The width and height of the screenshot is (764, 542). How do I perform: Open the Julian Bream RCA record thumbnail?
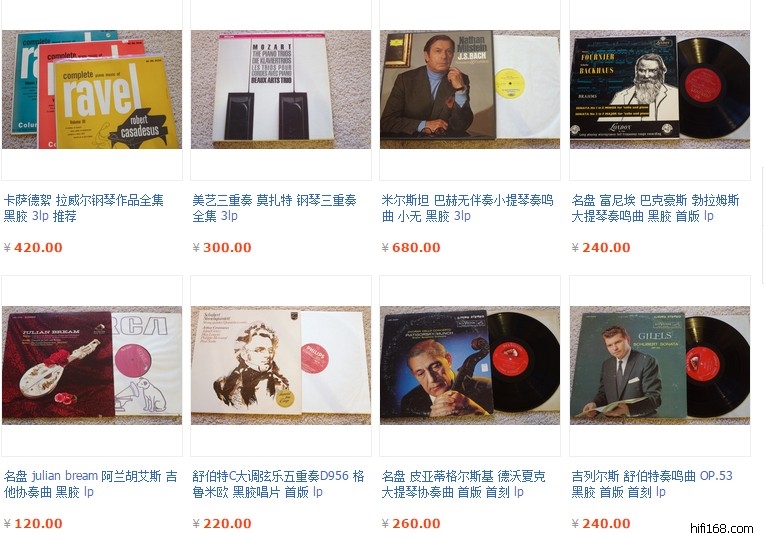(x=92, y=365)
